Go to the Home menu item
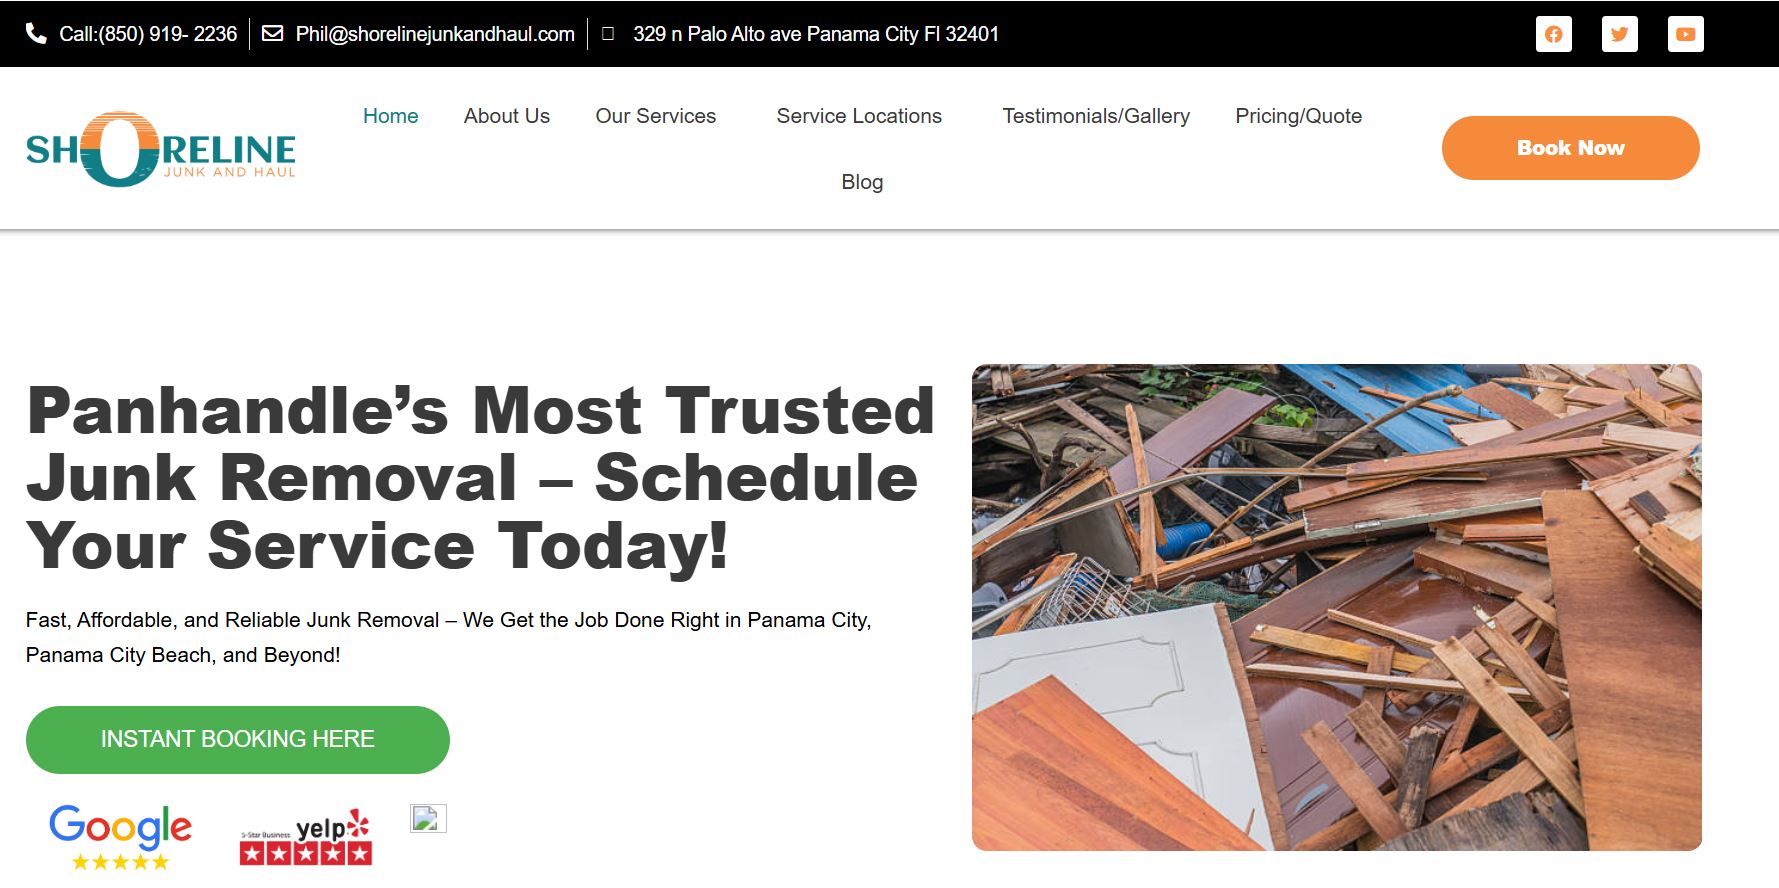Image resolution: width=1779 pixels, height=888 pixels. pos(390,116)
